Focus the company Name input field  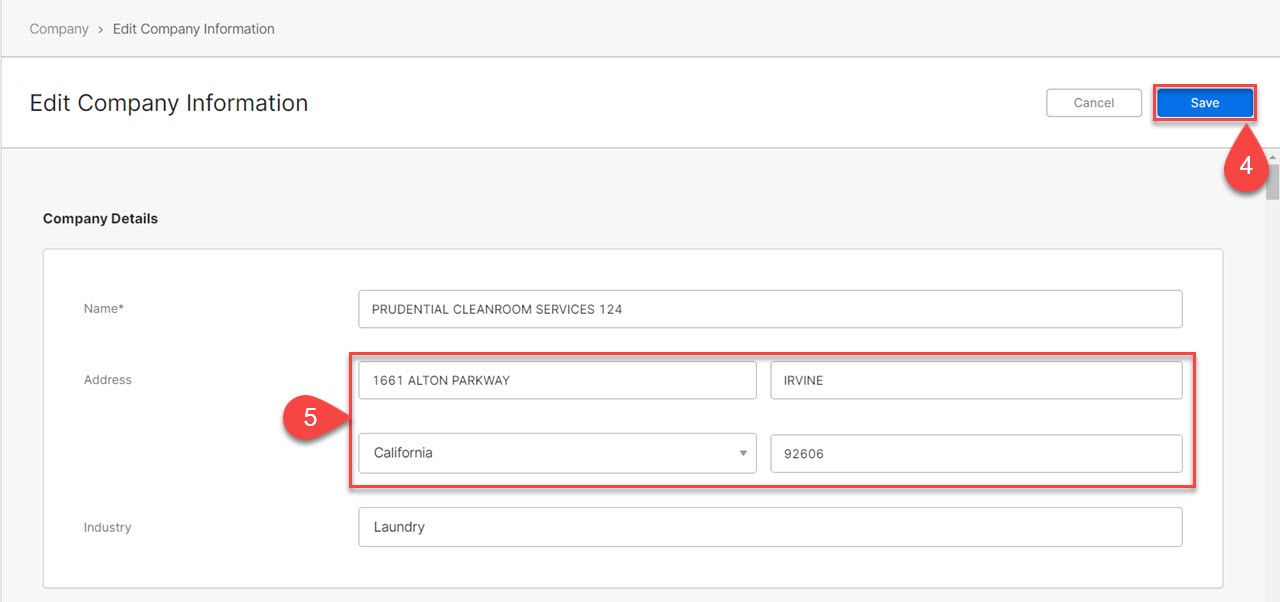point(770,309)
